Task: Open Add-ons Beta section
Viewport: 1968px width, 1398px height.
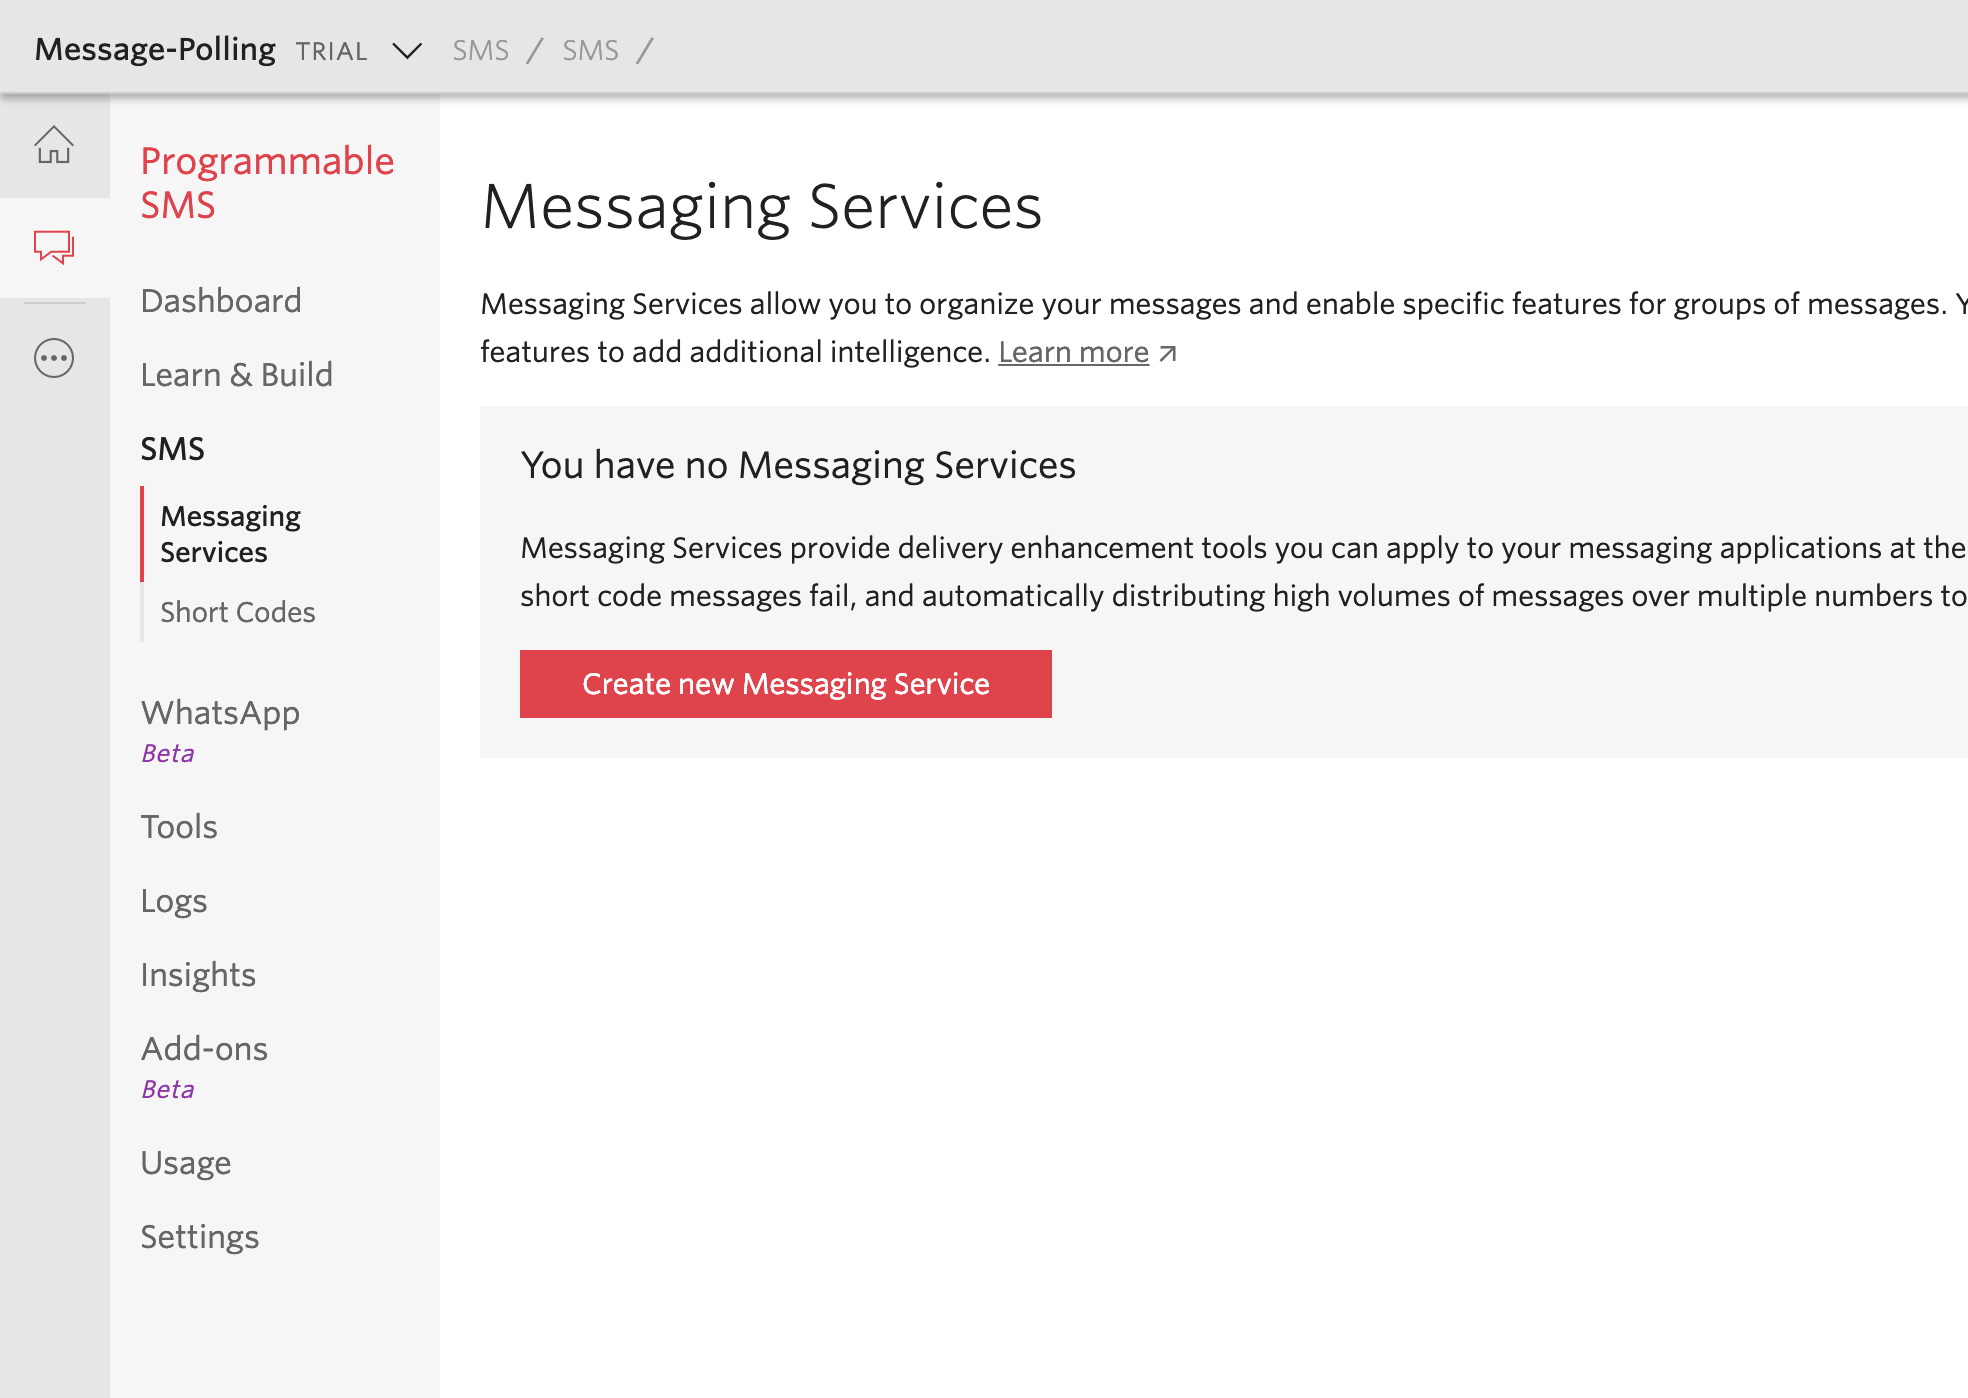Action: pyautogui.click(x=204, y=1067)
